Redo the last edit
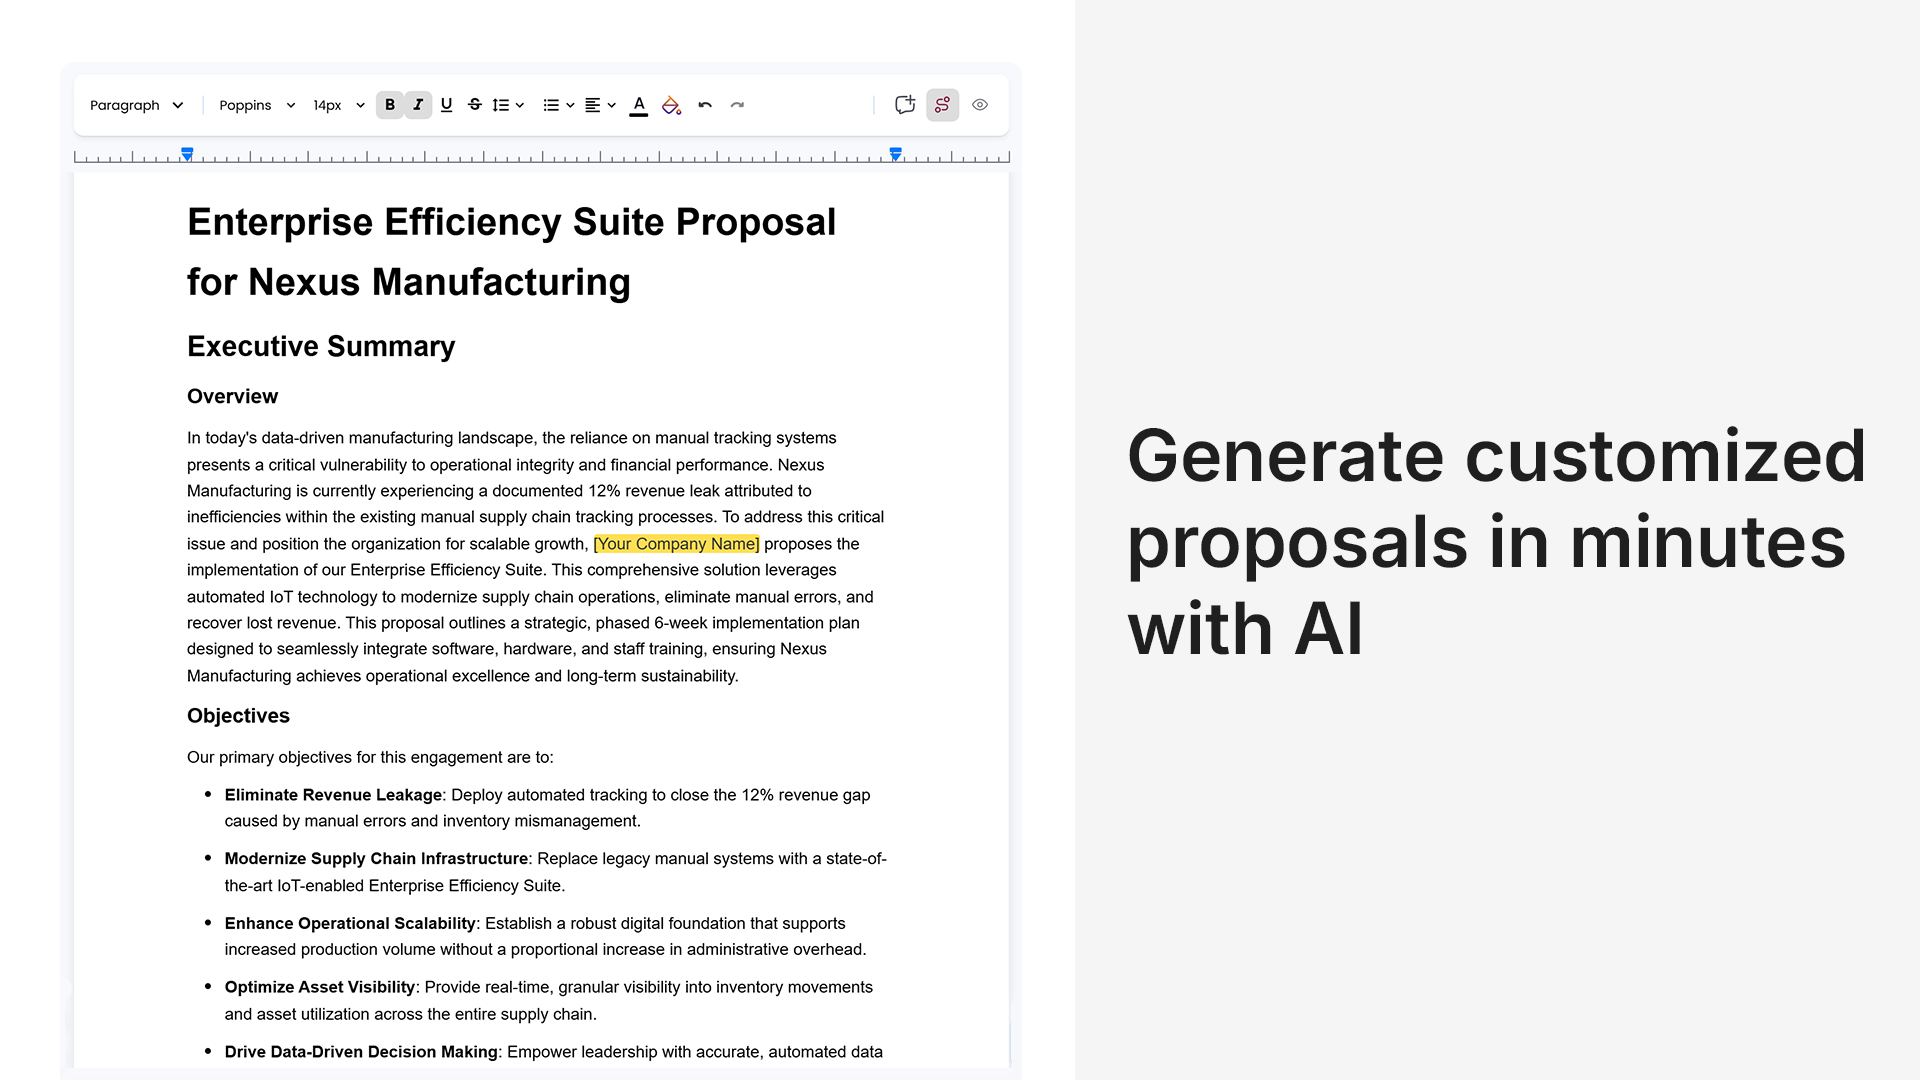Image resolution: width=1920 pixels, height=1080 pixels. coord(738,105)
